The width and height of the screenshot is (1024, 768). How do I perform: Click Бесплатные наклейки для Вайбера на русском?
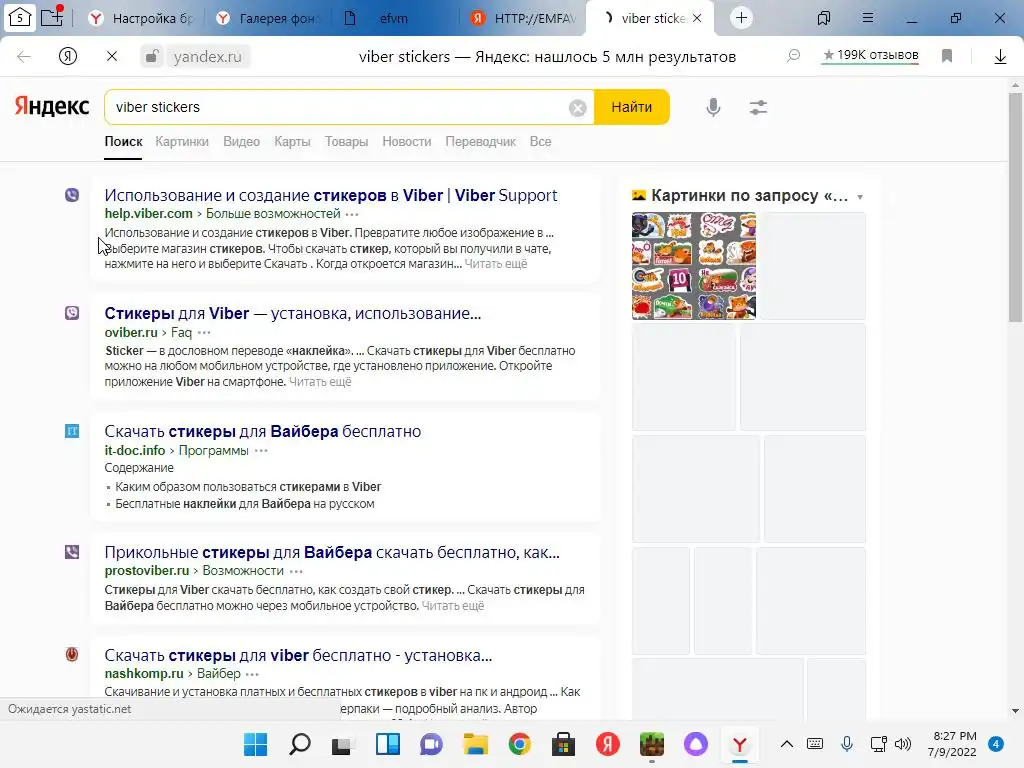(x=245, y=504)
